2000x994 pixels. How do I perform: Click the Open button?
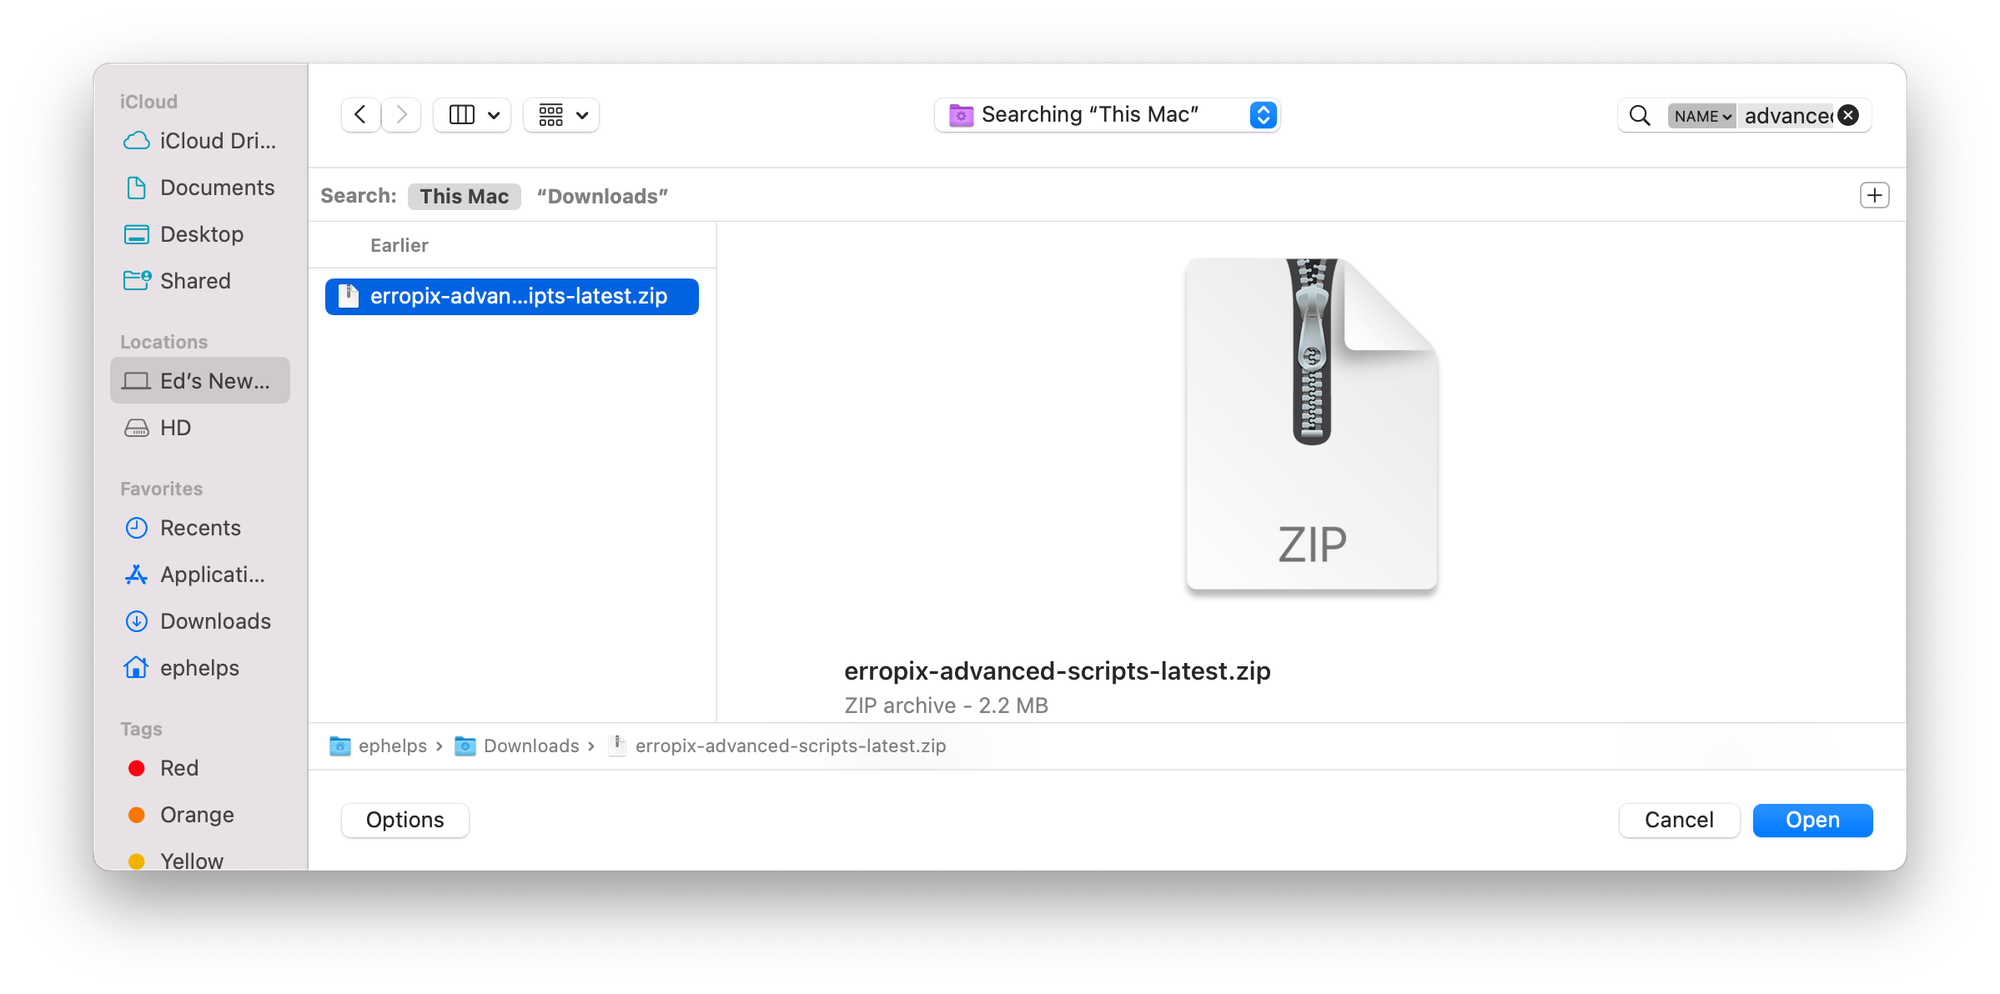tap(1812, 820)
